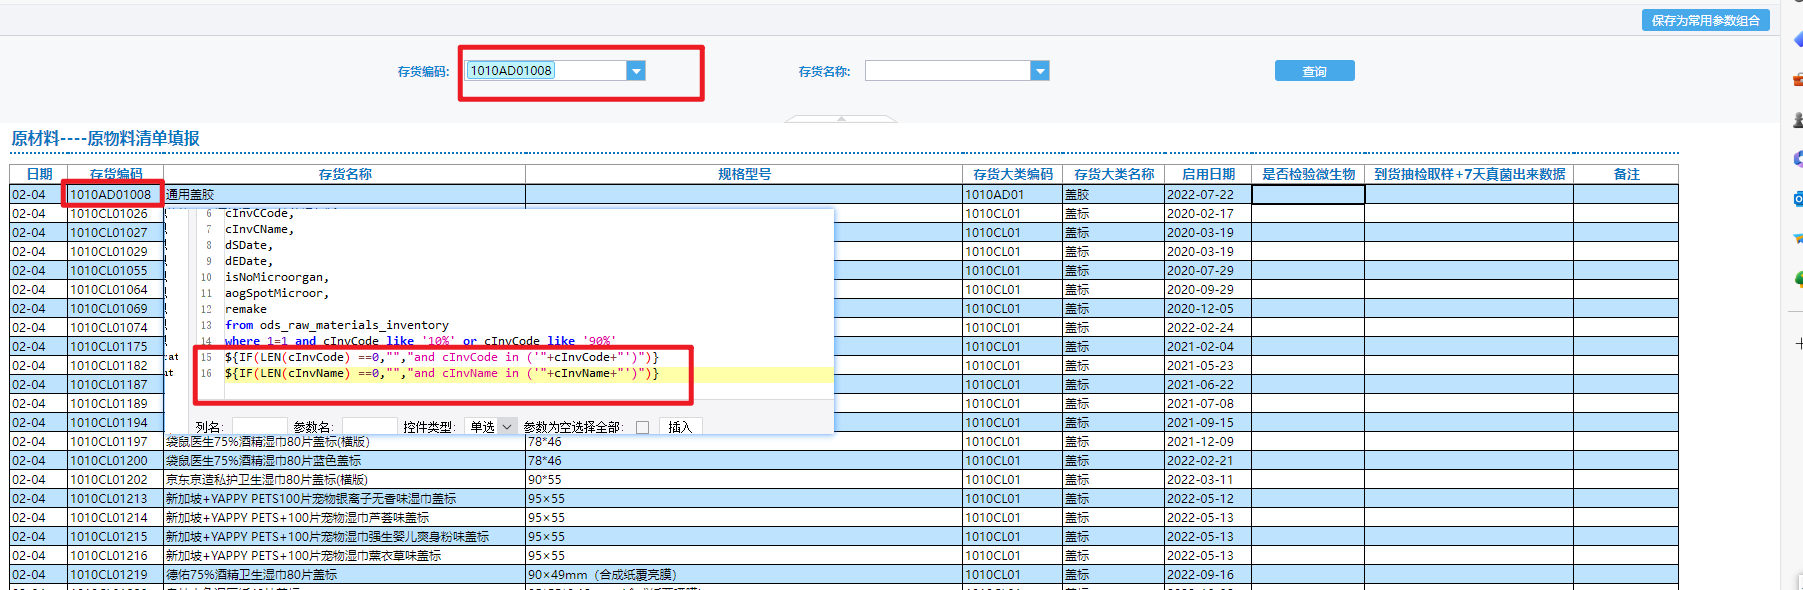Click the isNoMicroorgan line in the SQL editor
1803x590 pixels.
click(x=277, y=277)
